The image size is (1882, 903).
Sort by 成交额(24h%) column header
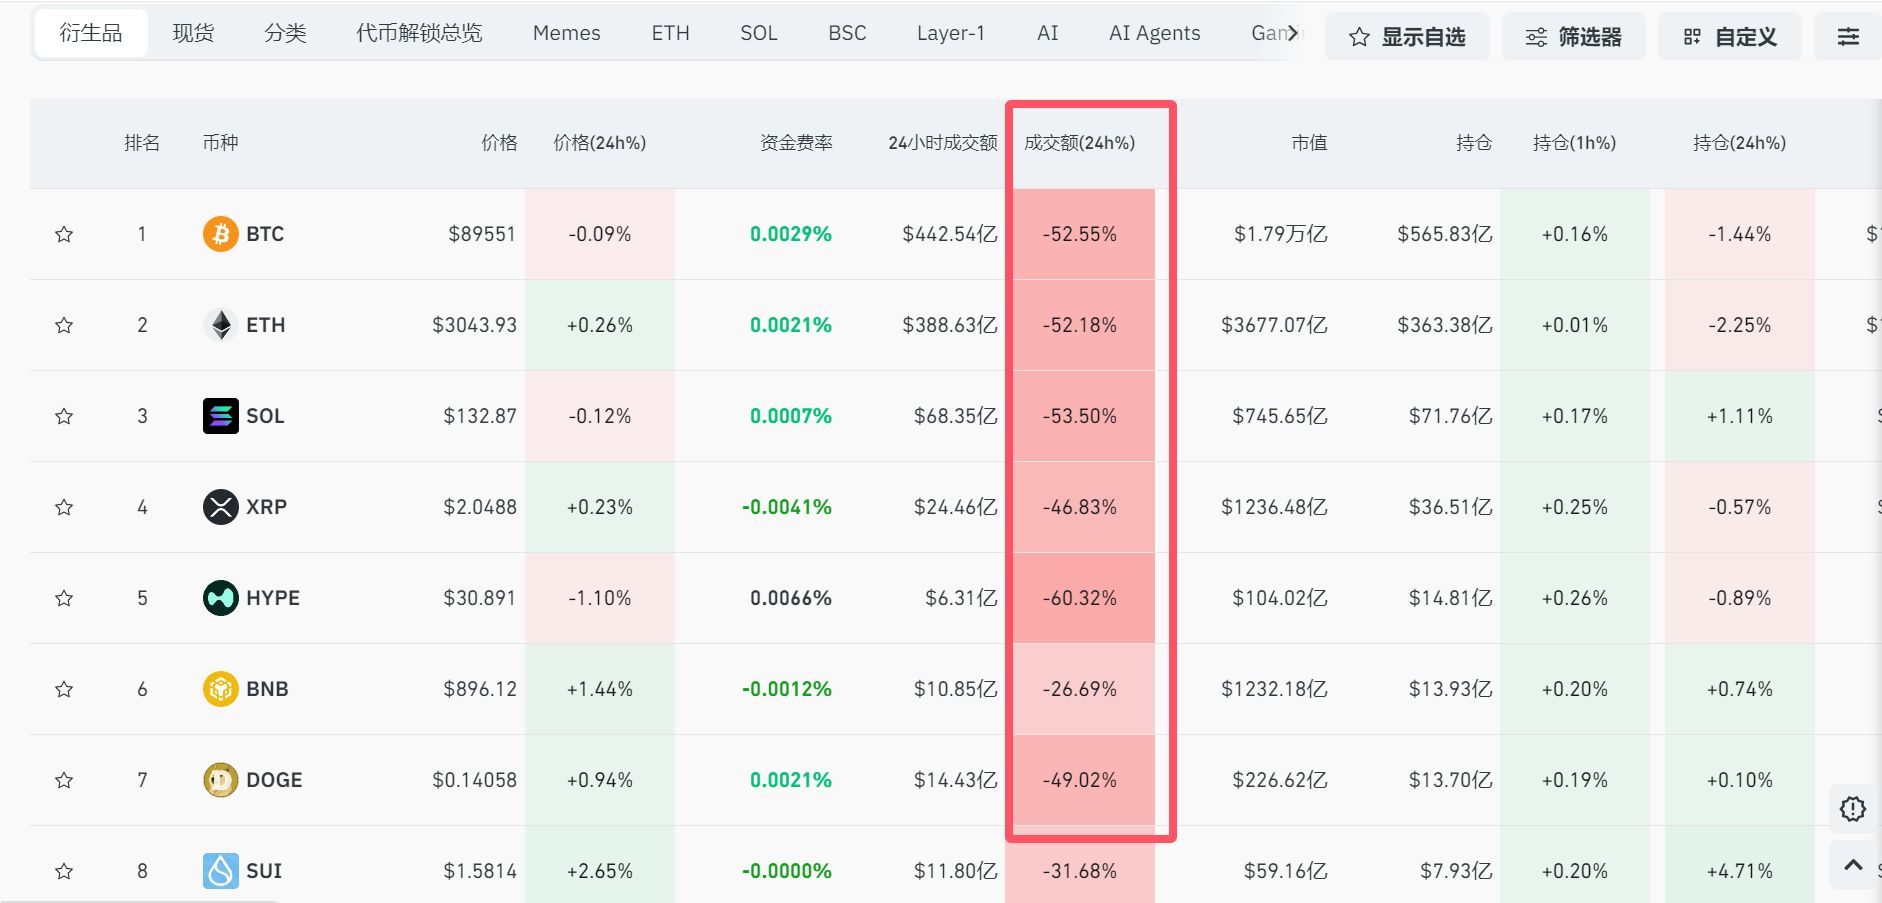[1079, 143]
